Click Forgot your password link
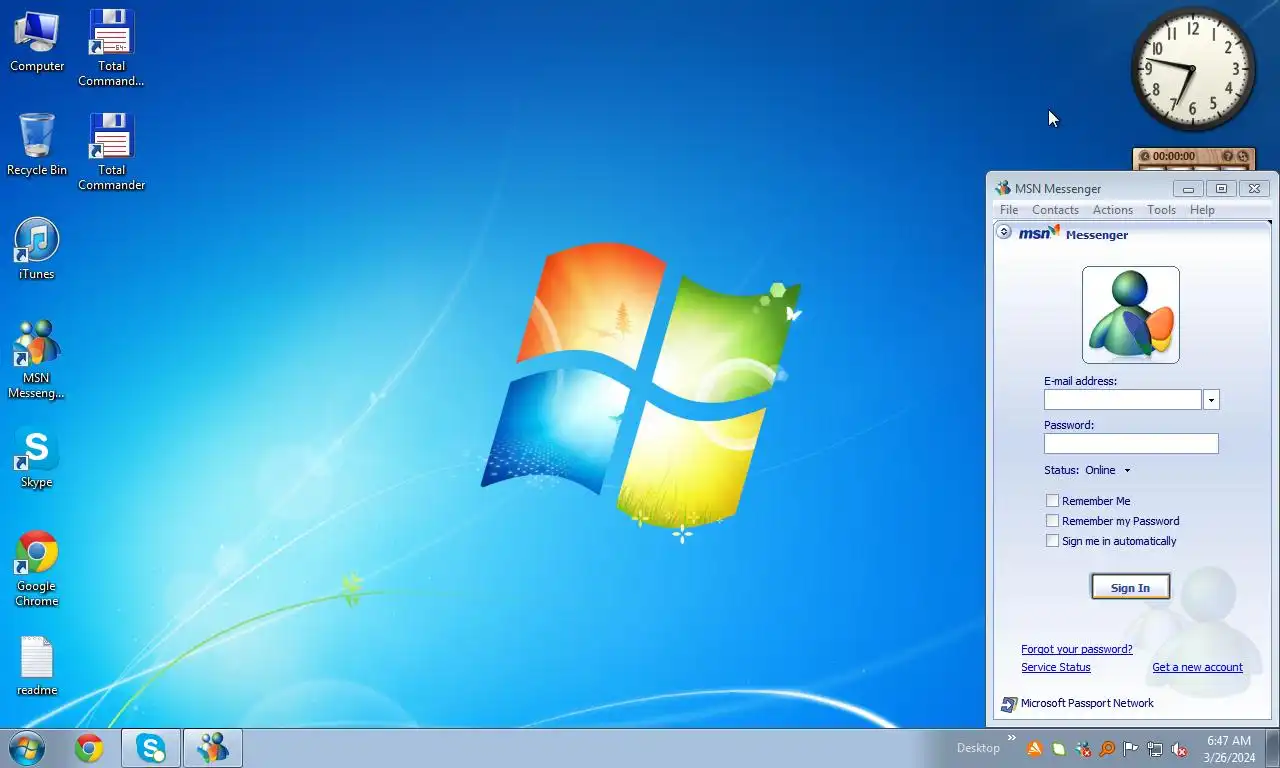The image size is (1280, 768). (1077, 649)
